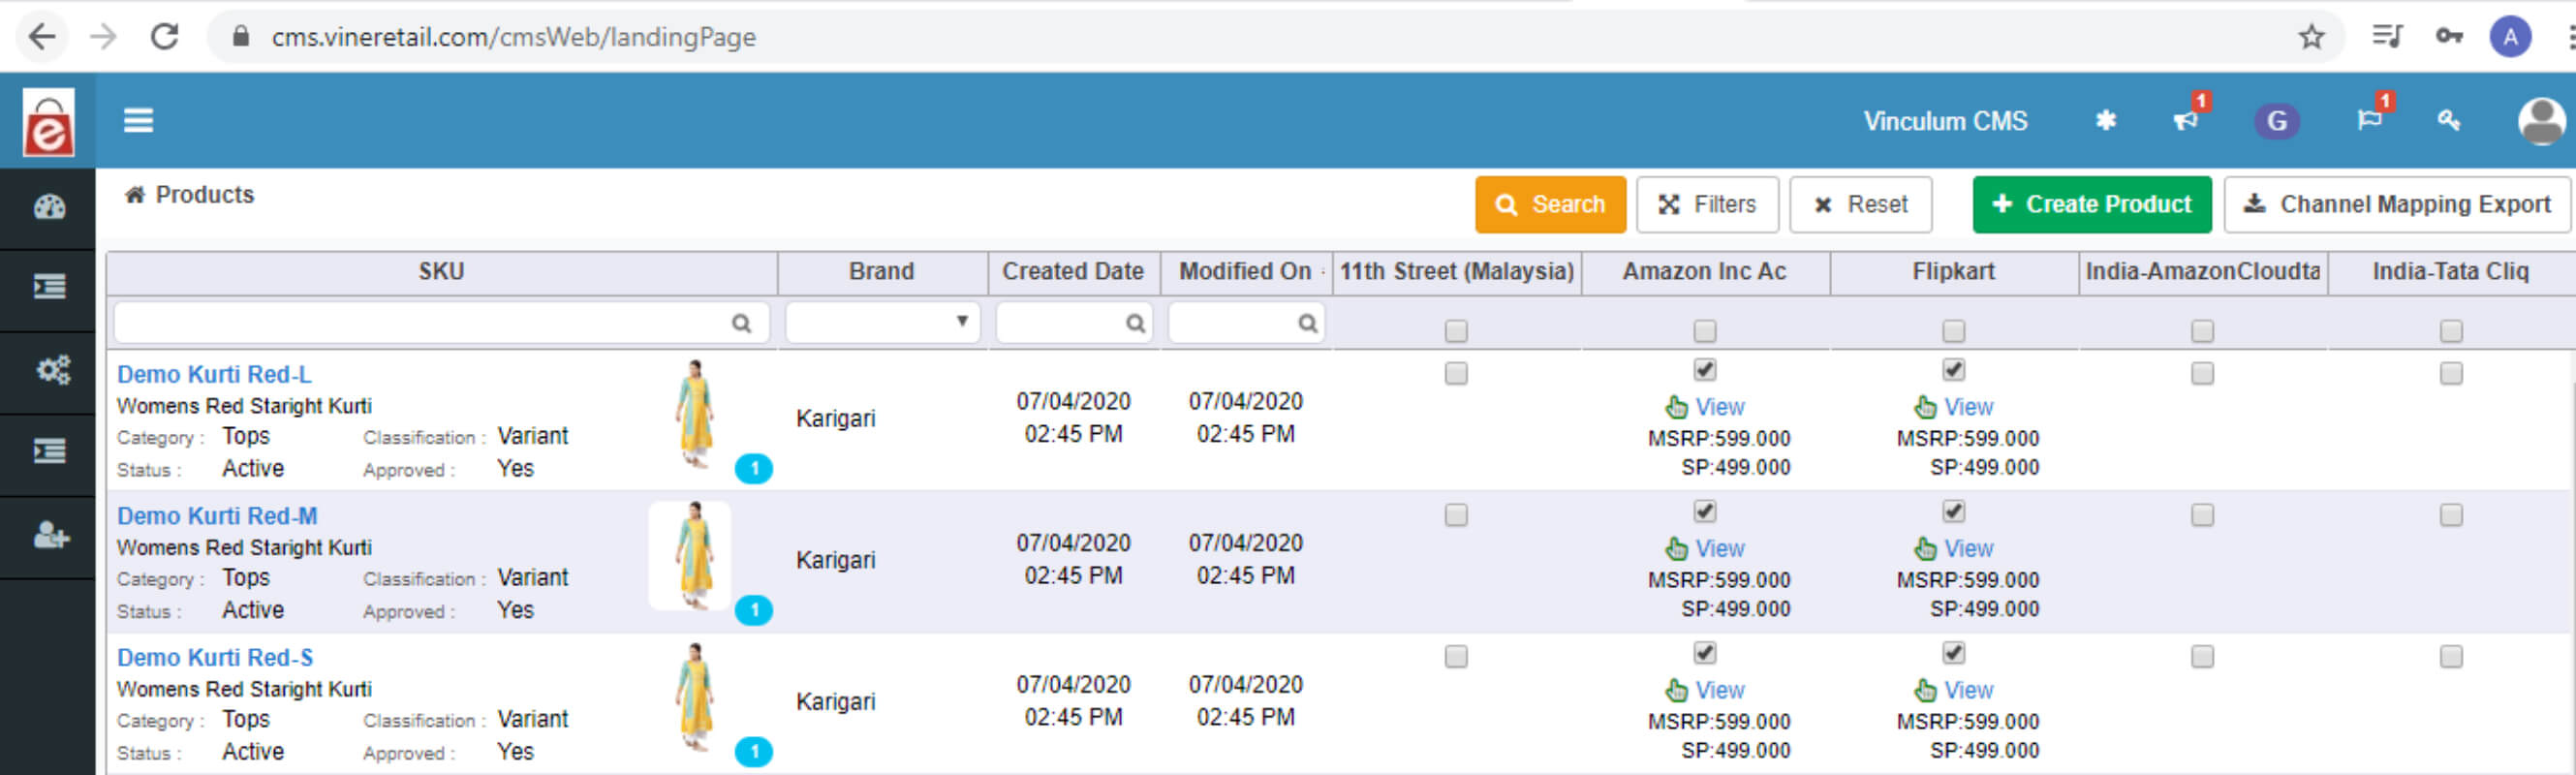Image resolution: width=2576 pixels, height=775 pixels.
Task: Open the hamburger menu in header
Action: [138, 120]
